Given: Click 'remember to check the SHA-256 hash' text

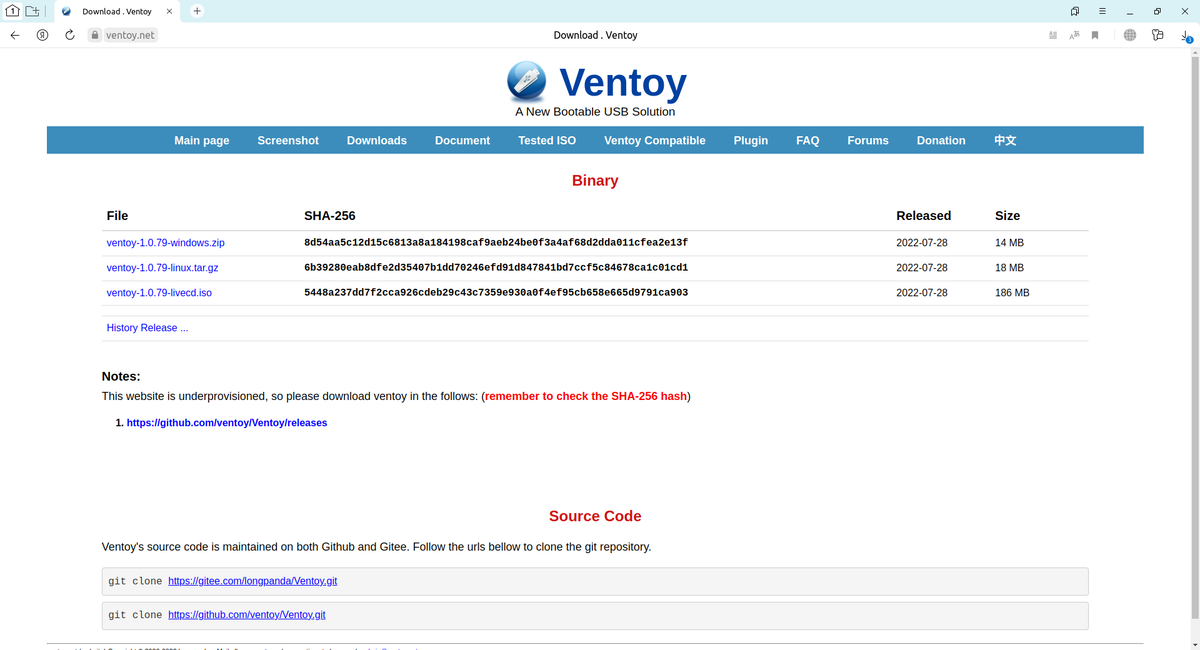Looking at the screenshot, I should coord(586,397).
